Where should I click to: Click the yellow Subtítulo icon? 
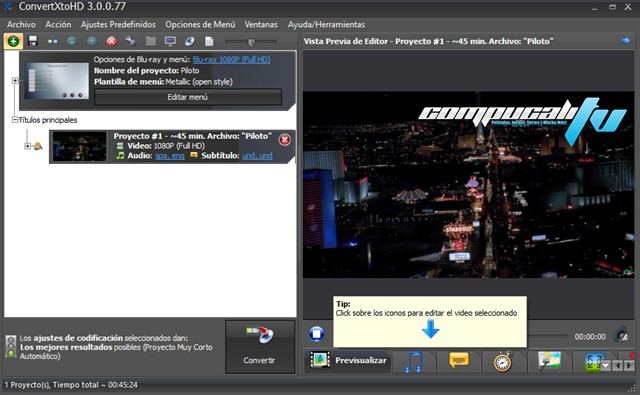pos(194,155)
